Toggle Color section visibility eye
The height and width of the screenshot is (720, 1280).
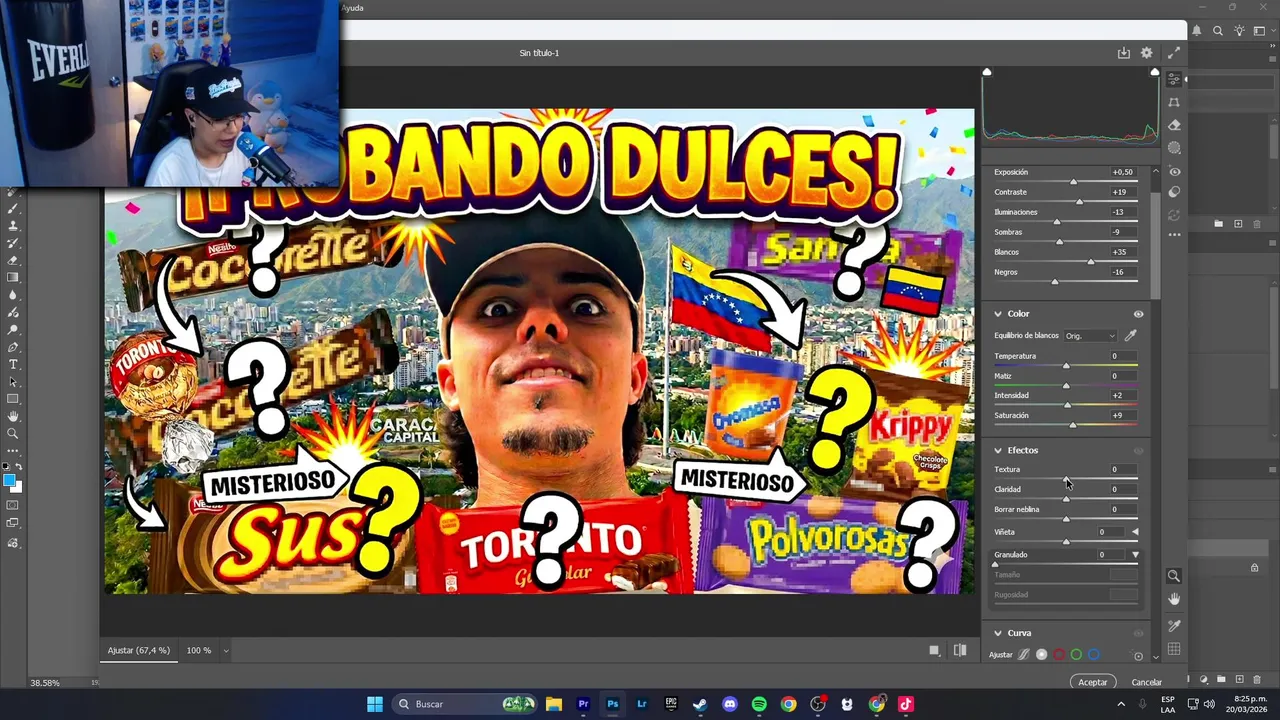click(x=1138, y=314)
